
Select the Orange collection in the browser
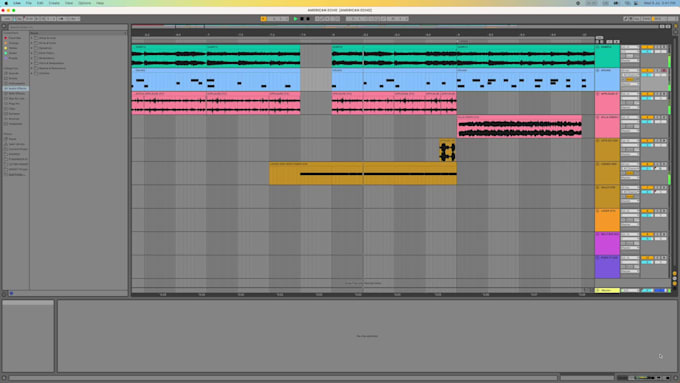point(13,43)
